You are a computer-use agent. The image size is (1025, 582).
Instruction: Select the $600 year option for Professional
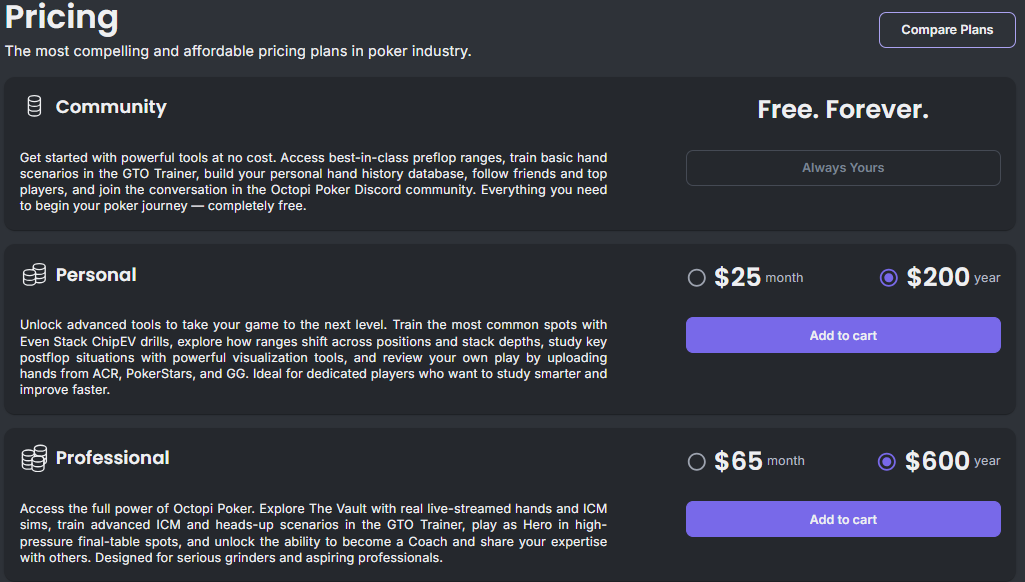(888, 461)
